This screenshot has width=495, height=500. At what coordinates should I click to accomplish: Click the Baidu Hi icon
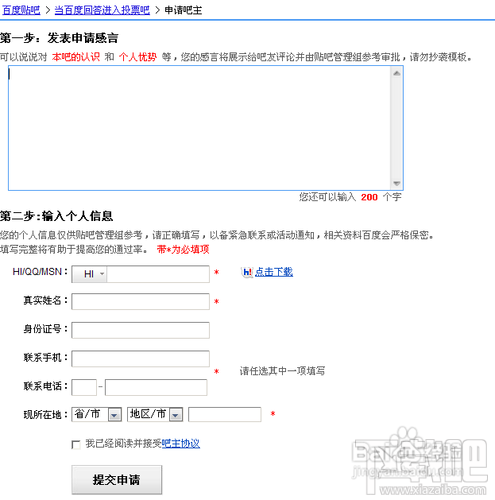[x=247, y=272]
